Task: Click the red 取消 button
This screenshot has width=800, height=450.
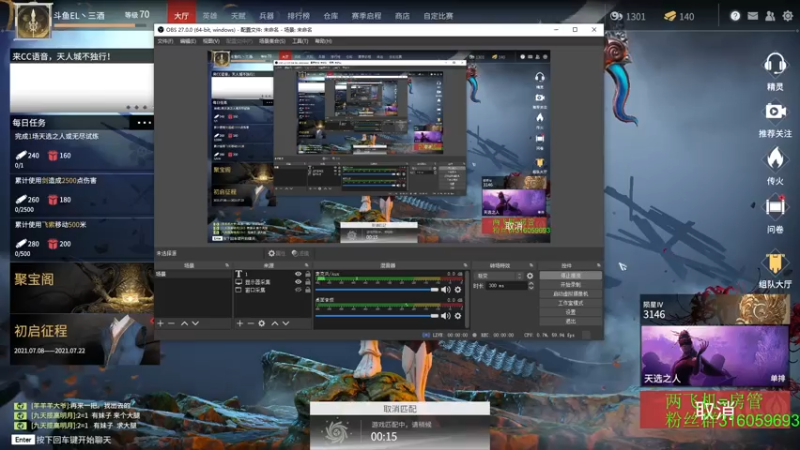Action: click(x=714, y=410)
